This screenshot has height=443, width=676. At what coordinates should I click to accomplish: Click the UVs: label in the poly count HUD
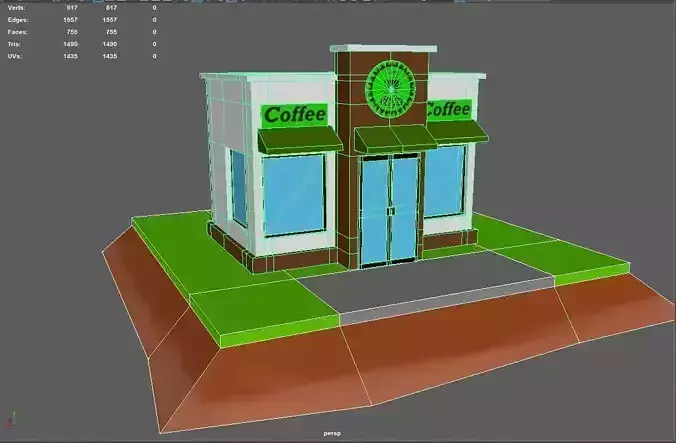point(14,56)
